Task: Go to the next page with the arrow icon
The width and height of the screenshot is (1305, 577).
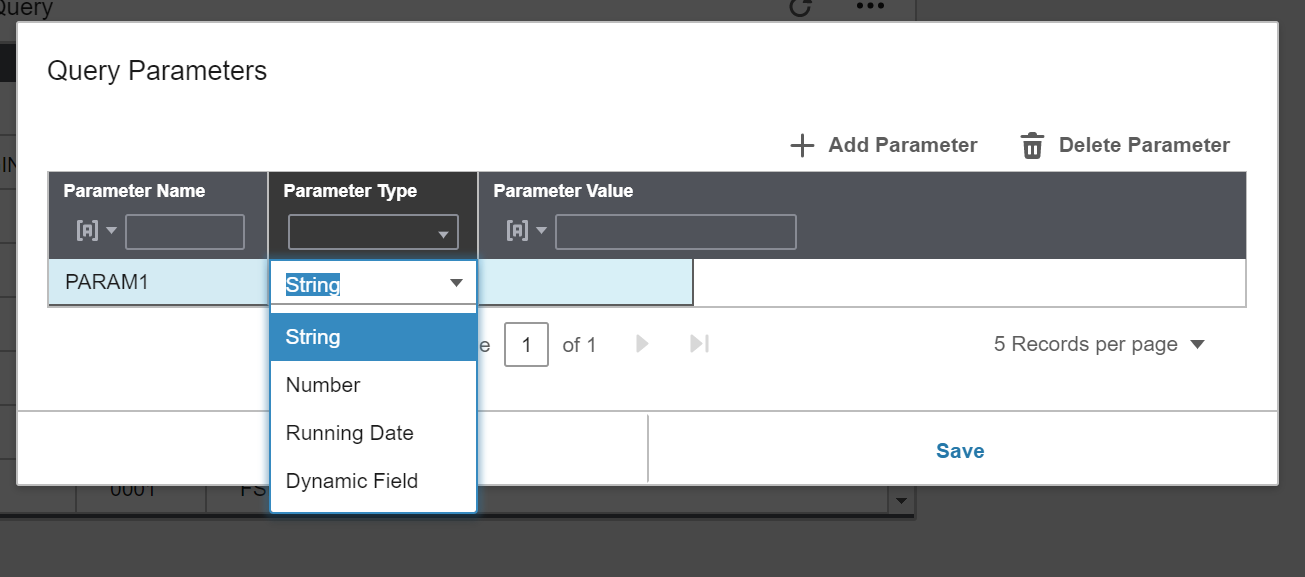Action: [x=640, y=344]
